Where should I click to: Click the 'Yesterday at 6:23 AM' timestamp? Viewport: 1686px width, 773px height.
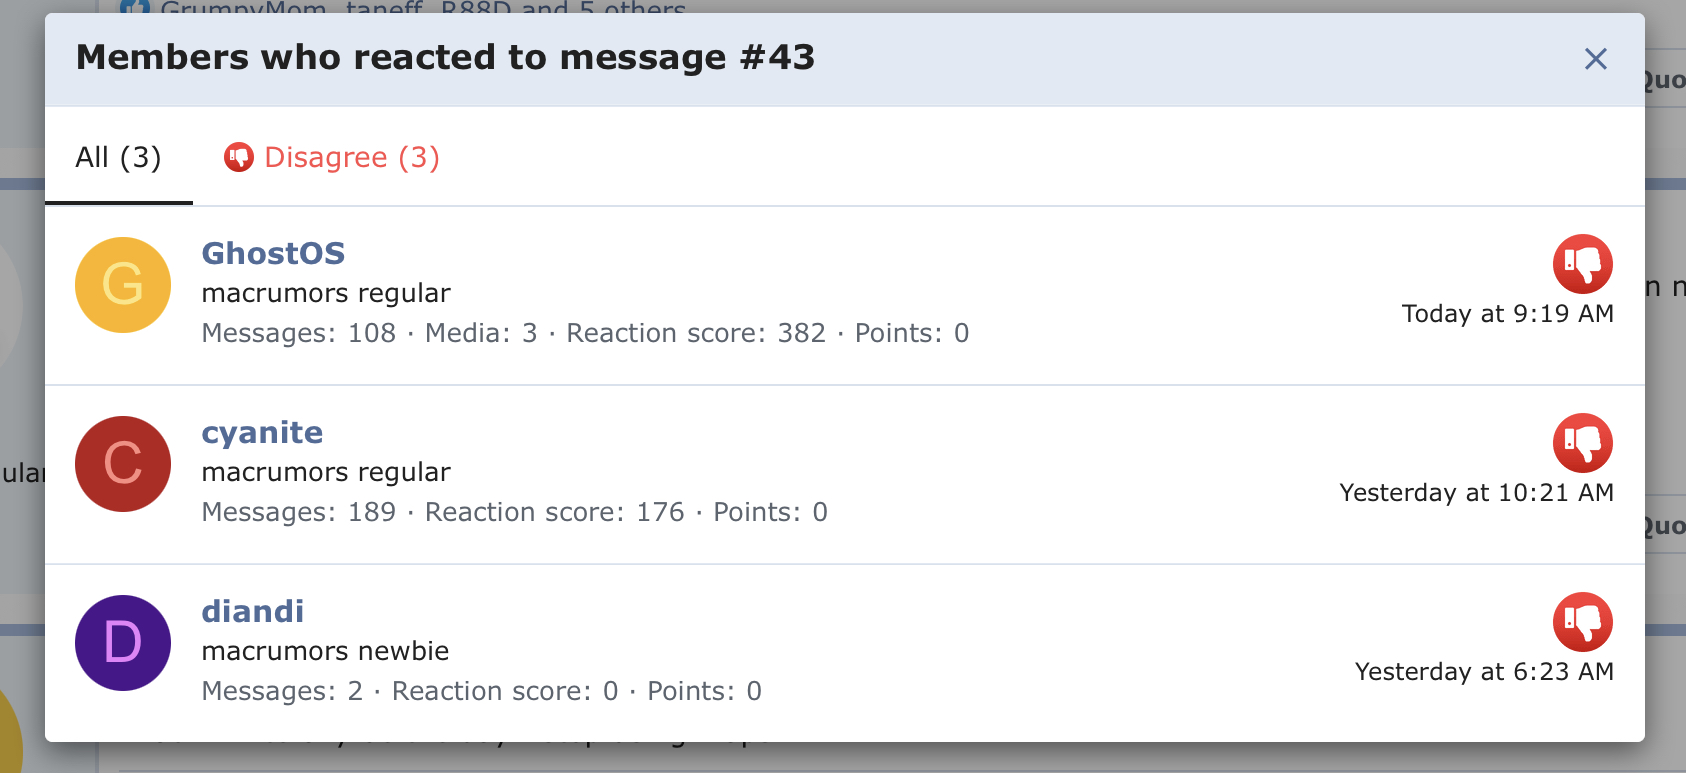coord(1484,672)
